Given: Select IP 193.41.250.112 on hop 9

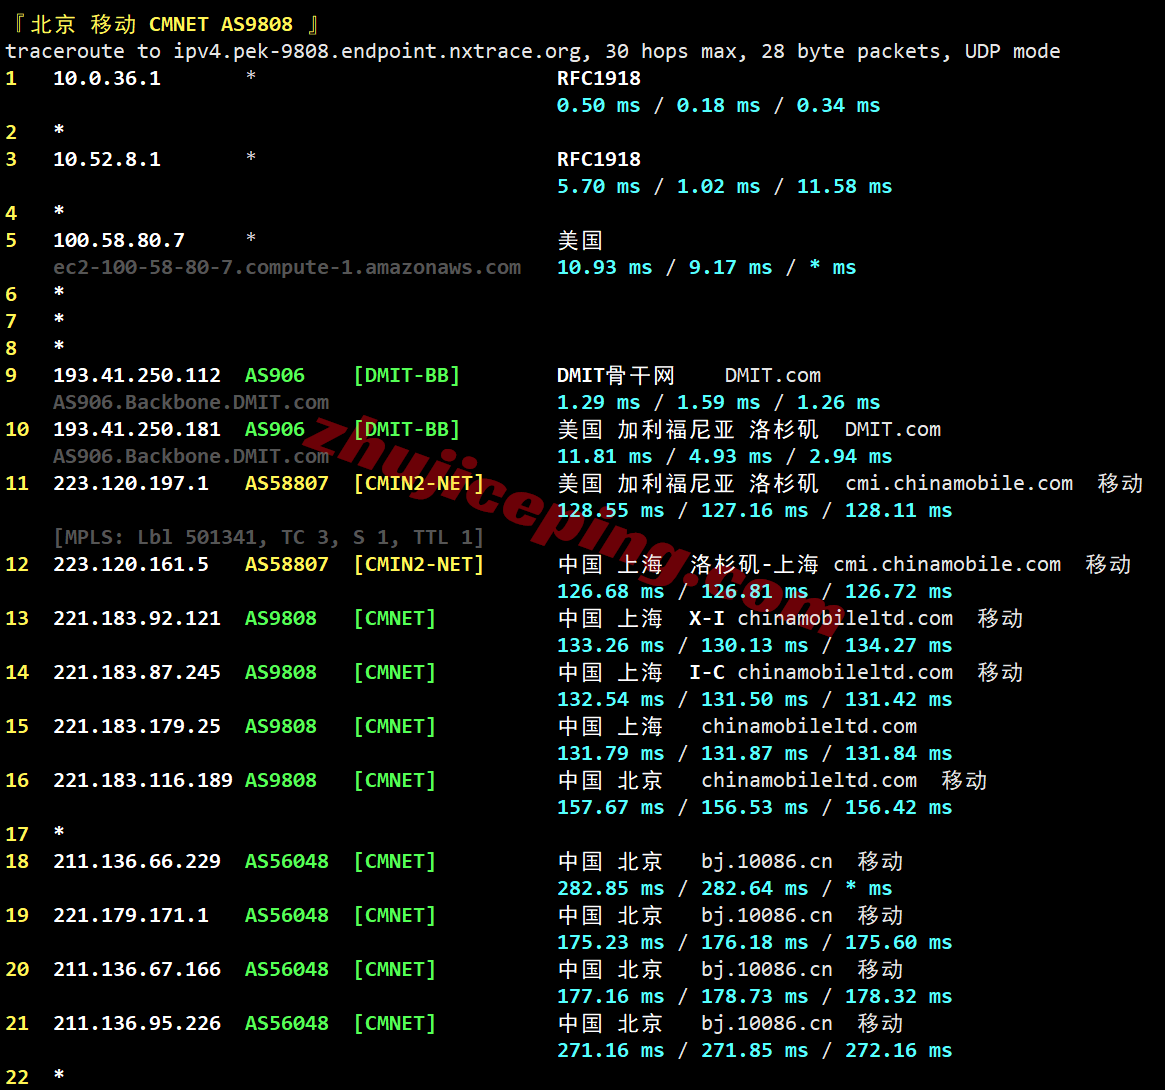Looking at the screenshot, I should point(137,375).
